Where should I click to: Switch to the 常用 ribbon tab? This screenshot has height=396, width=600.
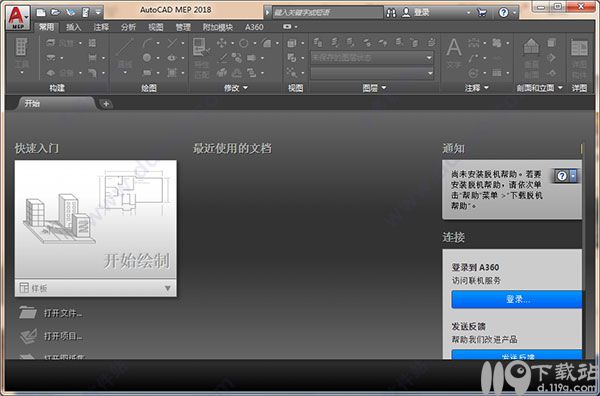(46, 27)
